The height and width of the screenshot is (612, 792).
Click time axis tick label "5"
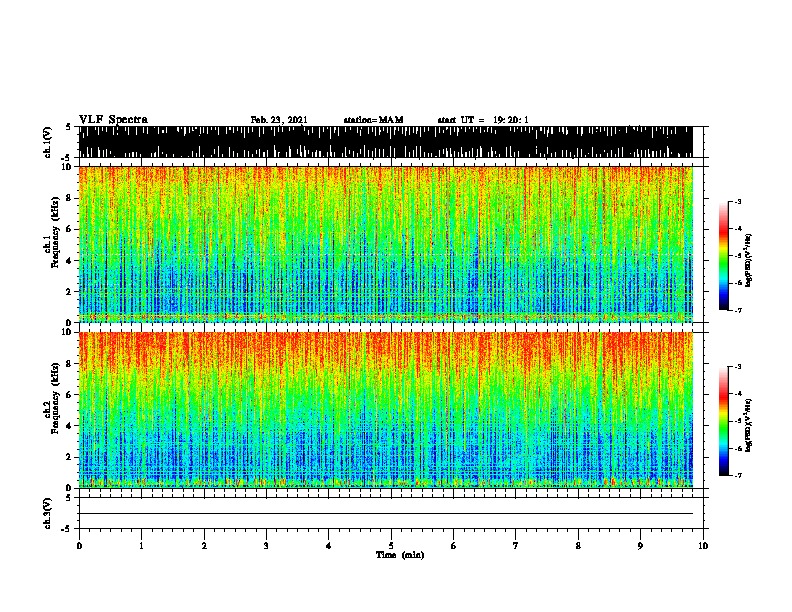(391, 546)
